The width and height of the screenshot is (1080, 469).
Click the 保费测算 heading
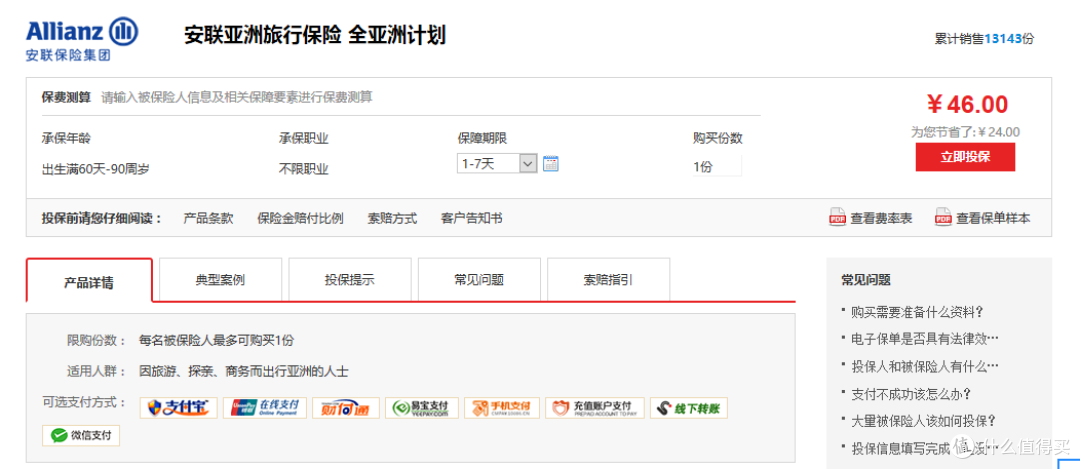tap(66, 97)
